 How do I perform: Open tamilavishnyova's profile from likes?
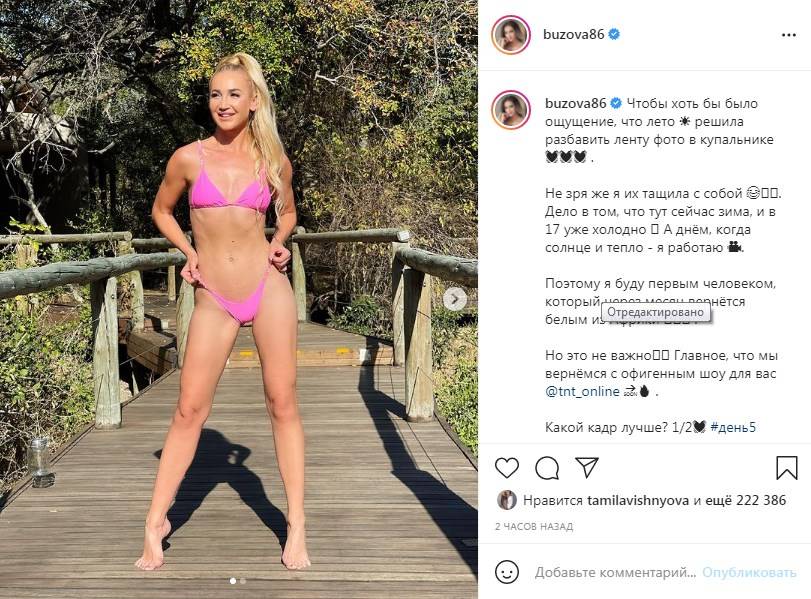click(638, 500)
